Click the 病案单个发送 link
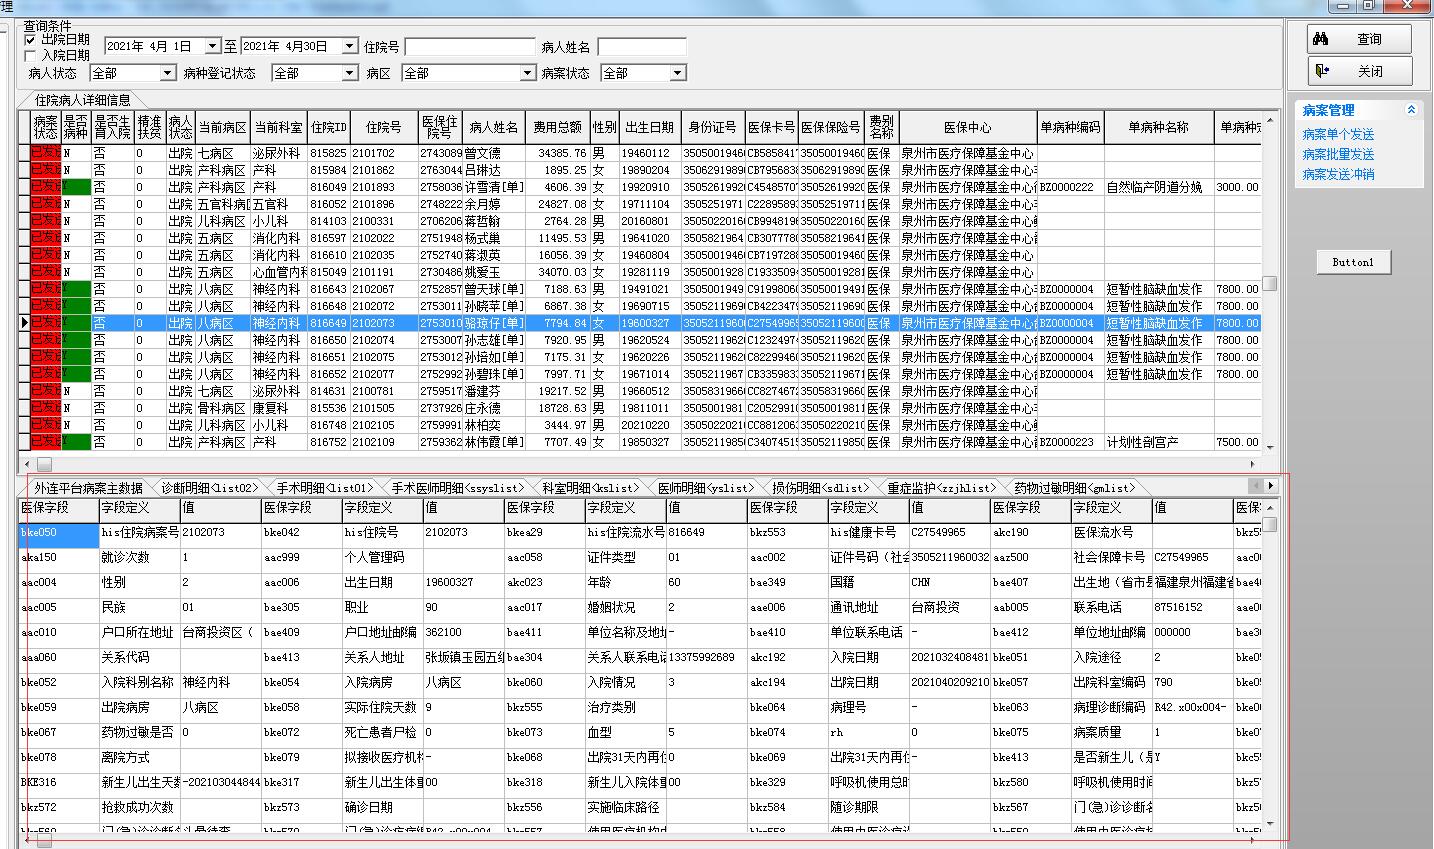 [x=1338, y=134]
